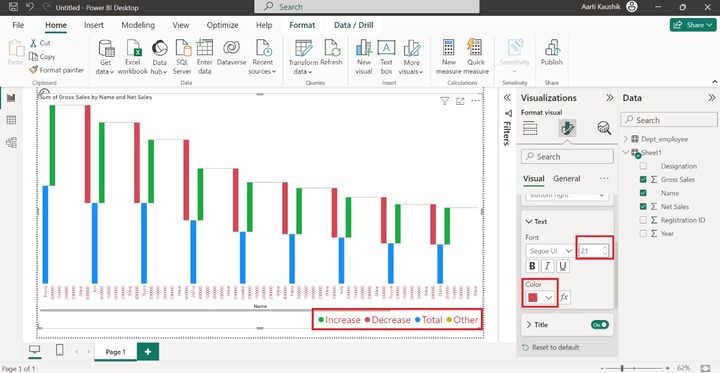Click the Cut command
Screen dimensions: 720x373
click(40, 43)
